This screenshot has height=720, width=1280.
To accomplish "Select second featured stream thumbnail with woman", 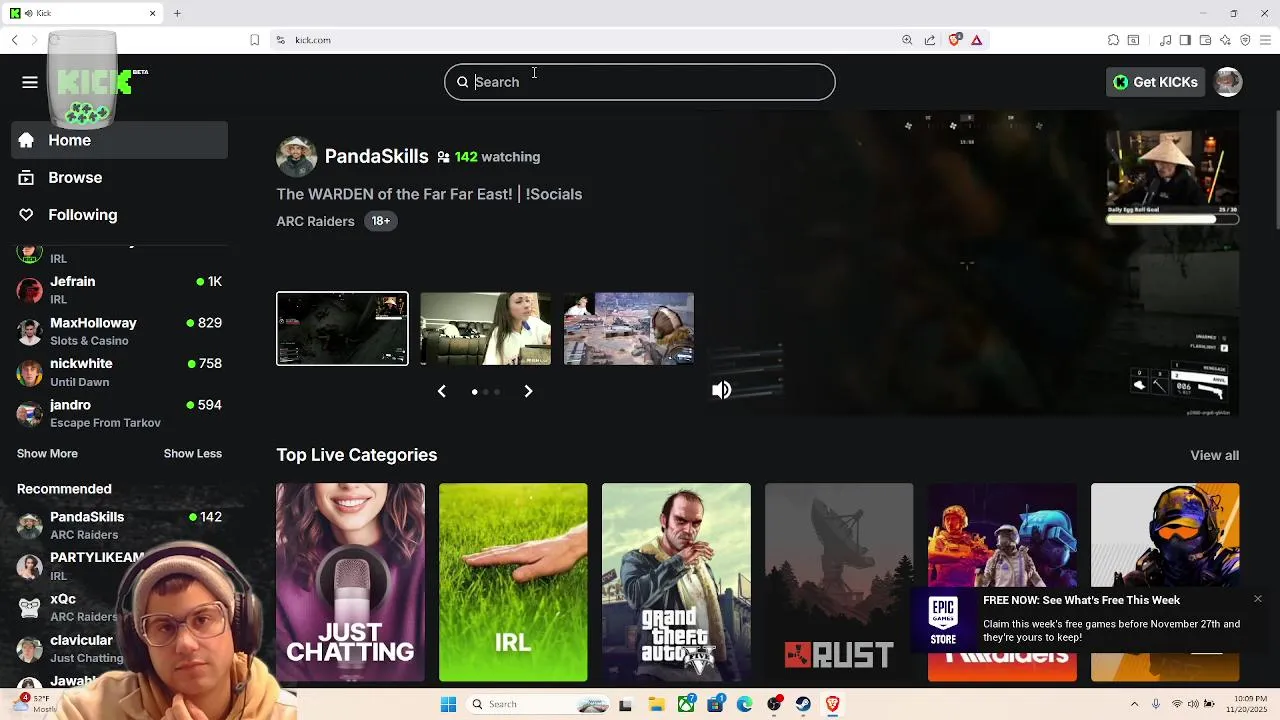I will 485,328.
